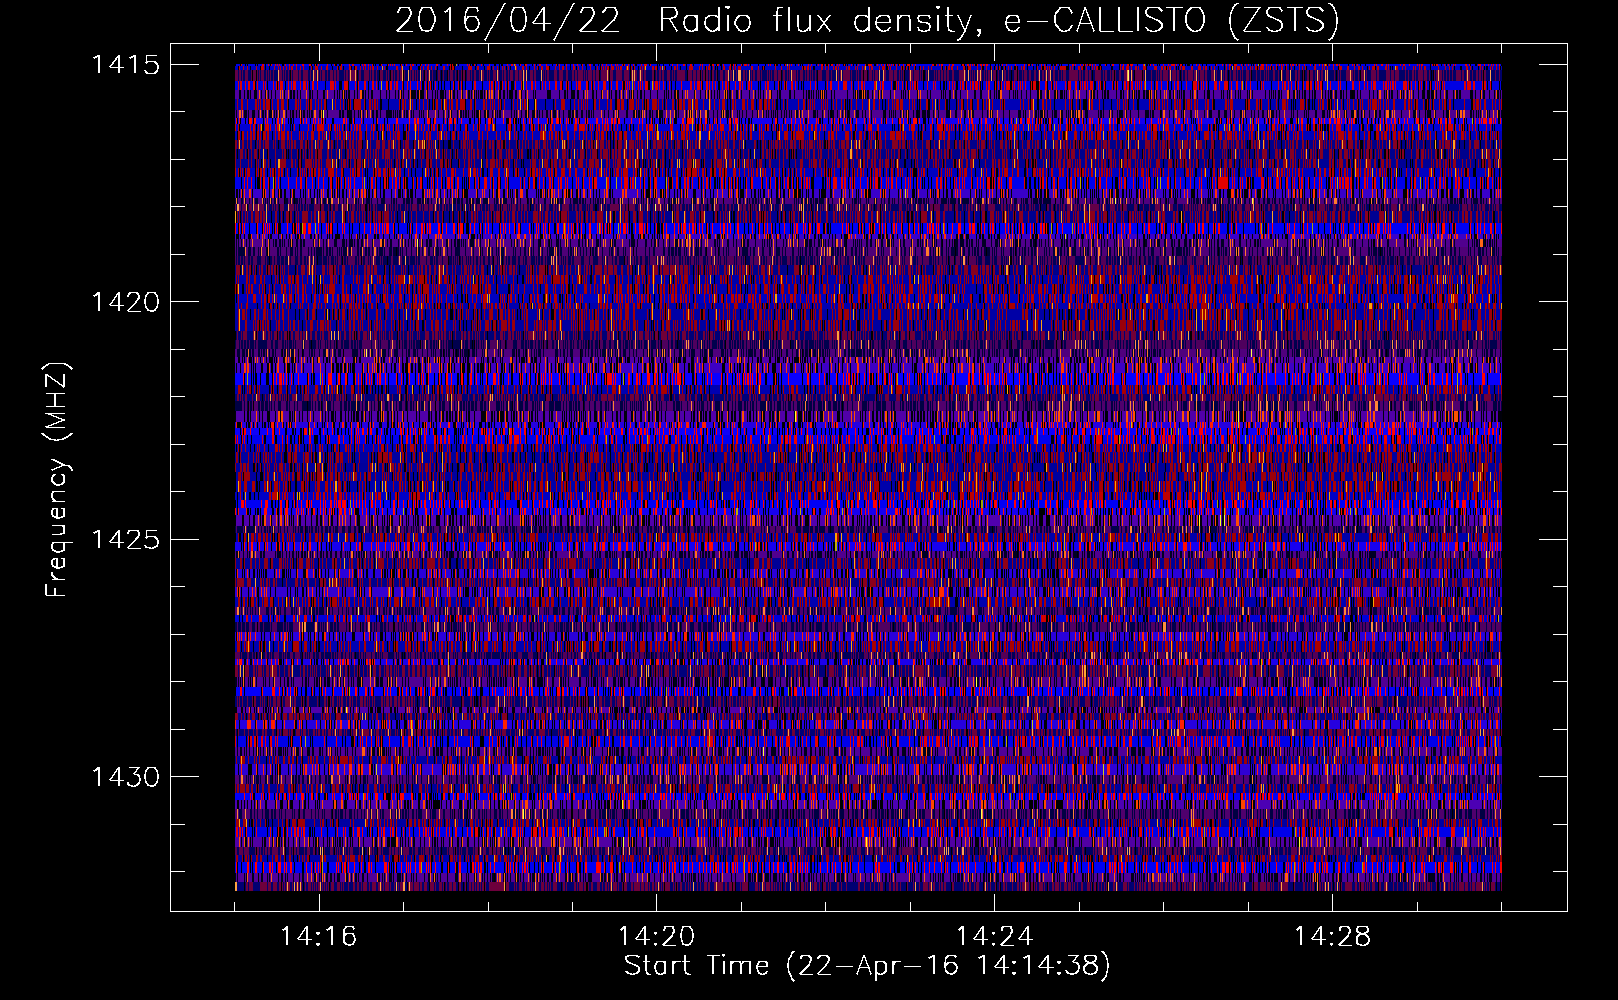Click the plot title '2016/04/22 Radio flux density, e-CALLISTO (ZSTS)'
The image size is (1618, 1000).
pos(867,21)
